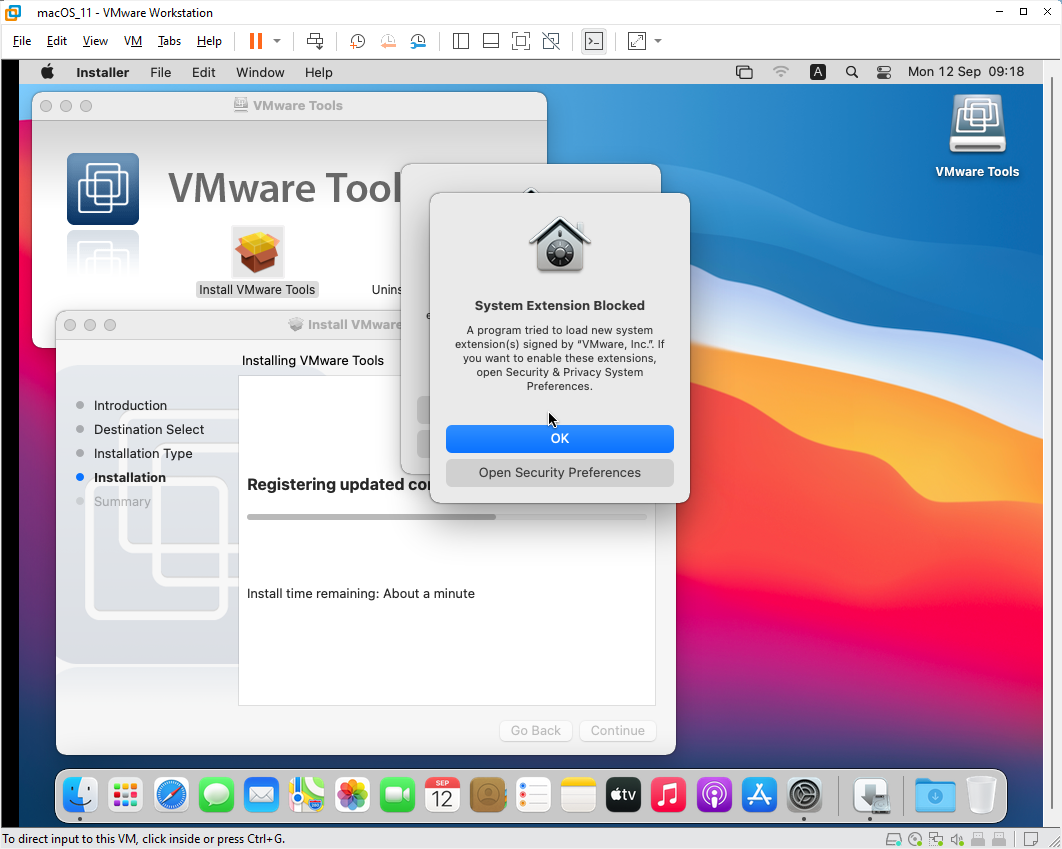Open the power options dropdown beside pause

pyautogui.click(x=277, y=41)
